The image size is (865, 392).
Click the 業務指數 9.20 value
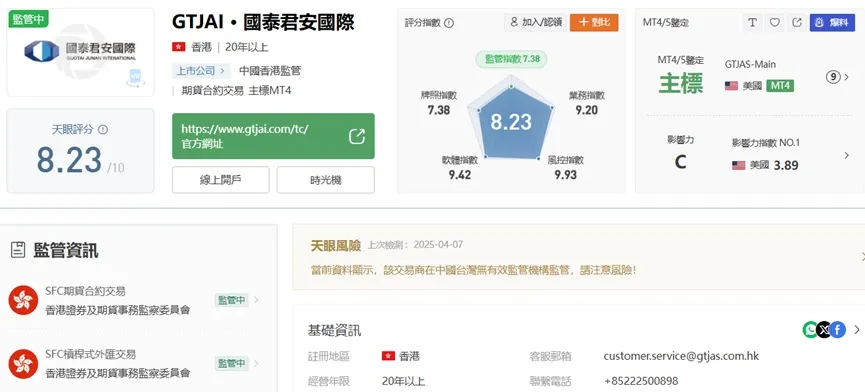[x=586, y=110]
